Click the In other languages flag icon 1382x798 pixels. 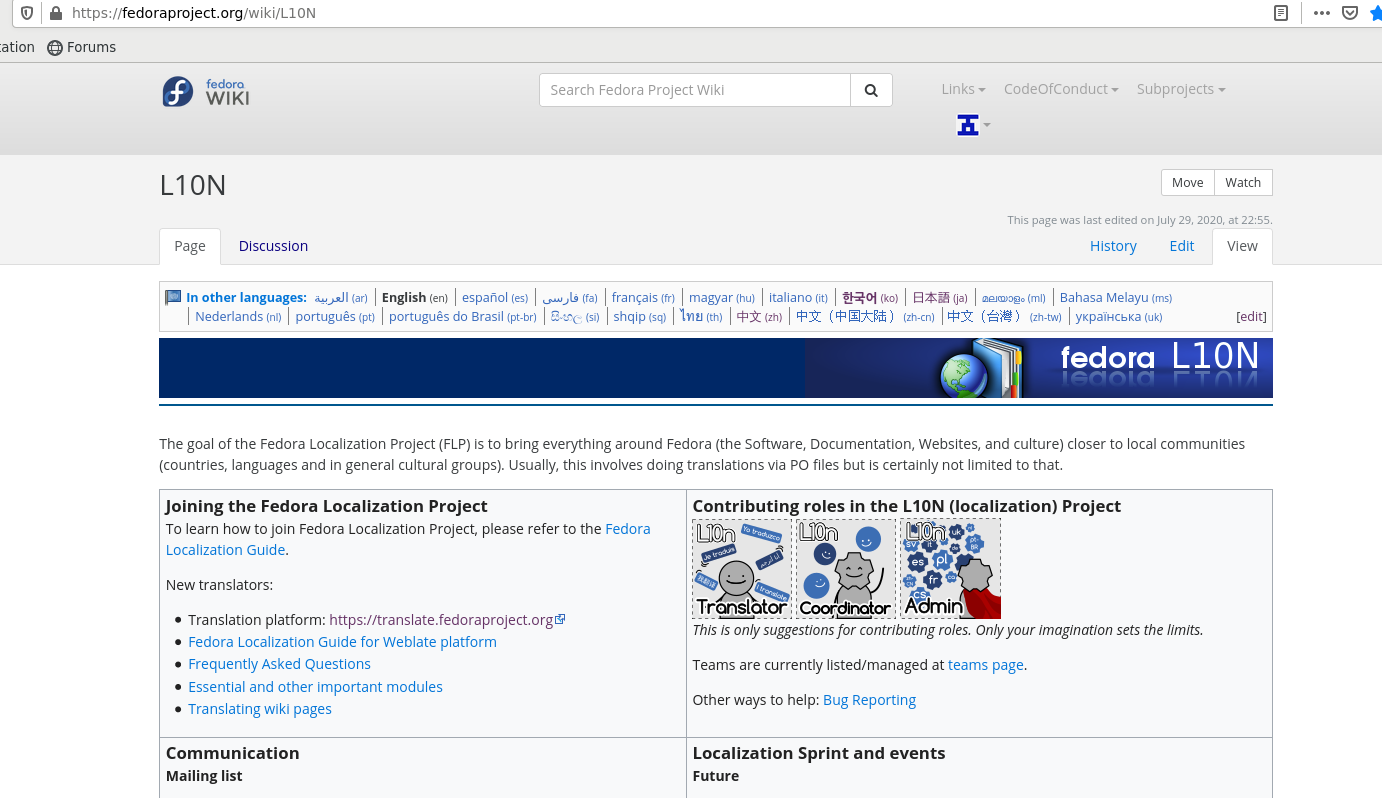[x=173, y=297]
